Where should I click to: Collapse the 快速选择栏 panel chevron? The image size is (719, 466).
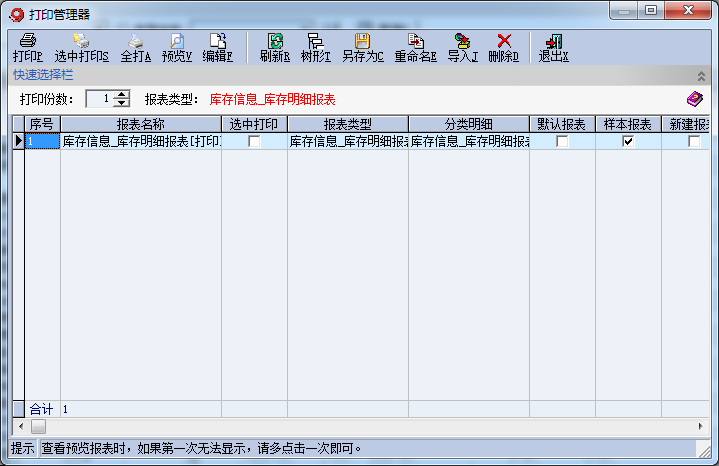(x=701, y=75)
